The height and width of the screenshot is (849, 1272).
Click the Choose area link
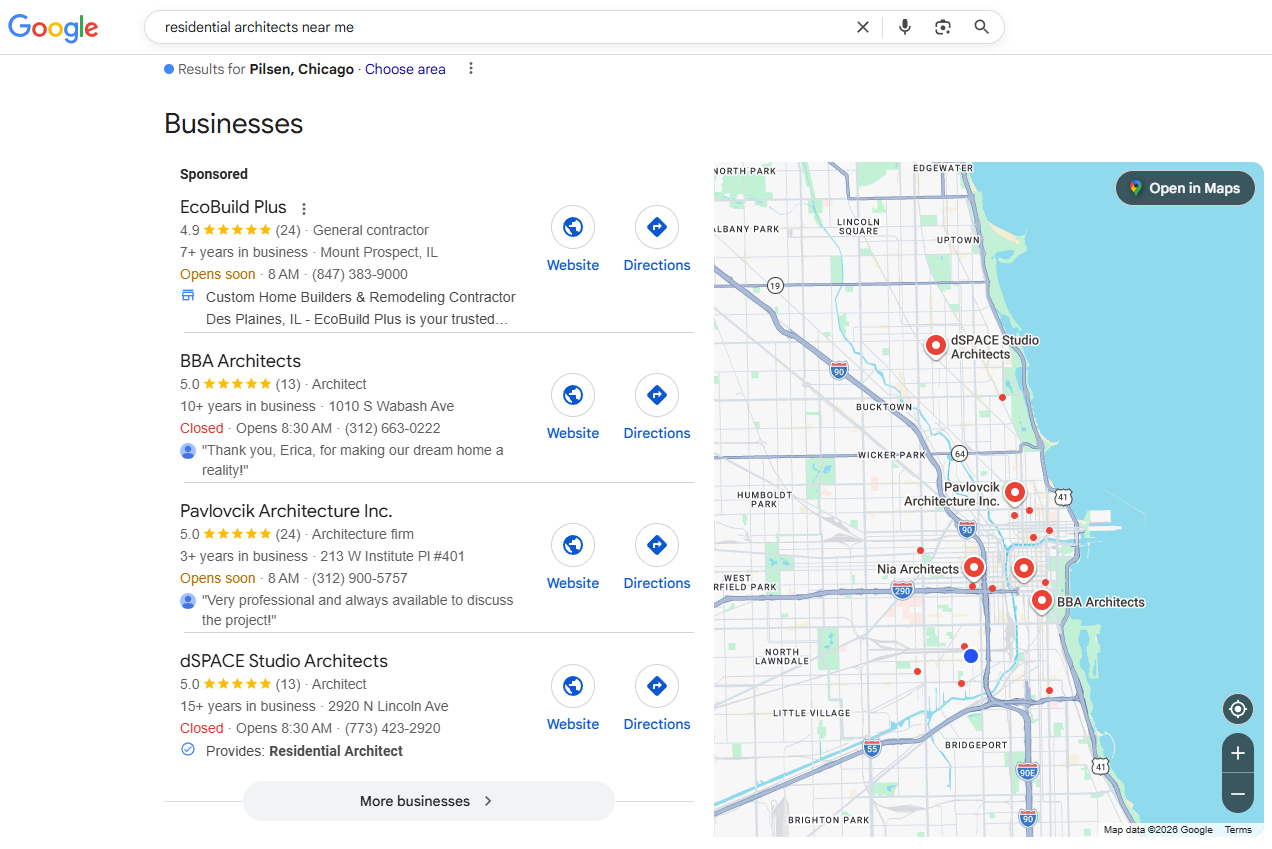coord(405,69)
